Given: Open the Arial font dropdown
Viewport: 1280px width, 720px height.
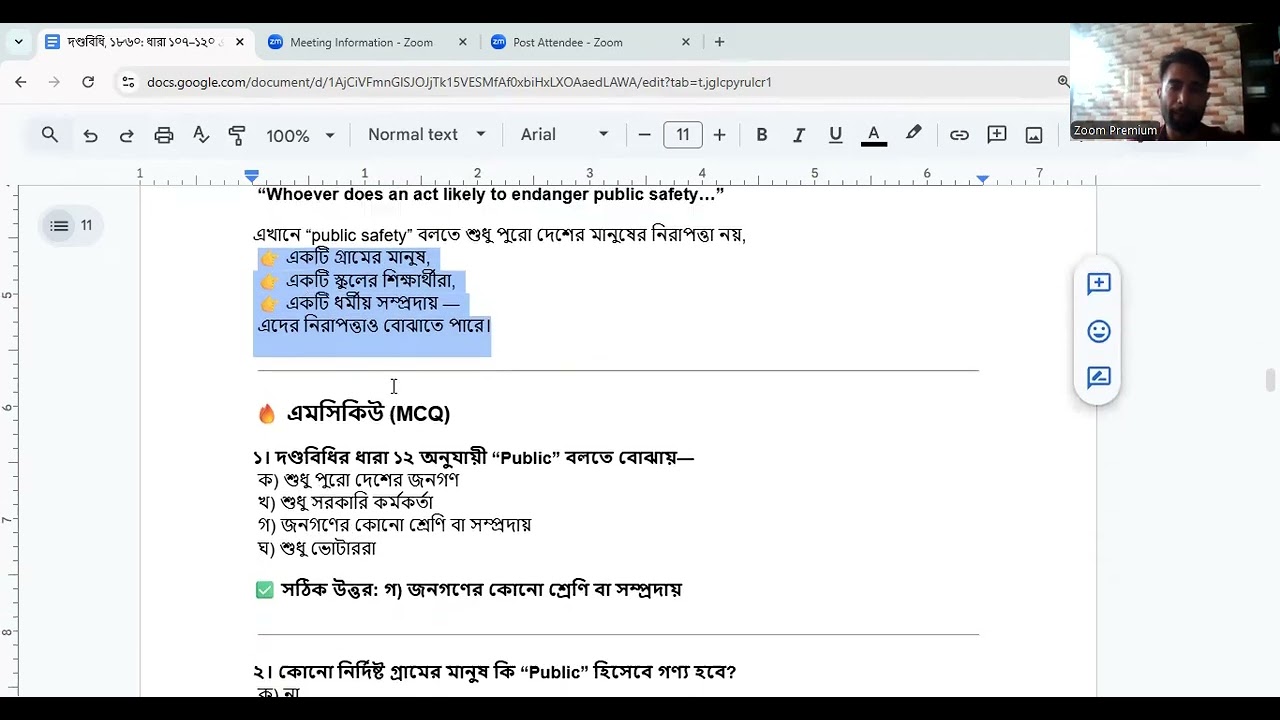Looking at the screenshot, I should (563, 135).
